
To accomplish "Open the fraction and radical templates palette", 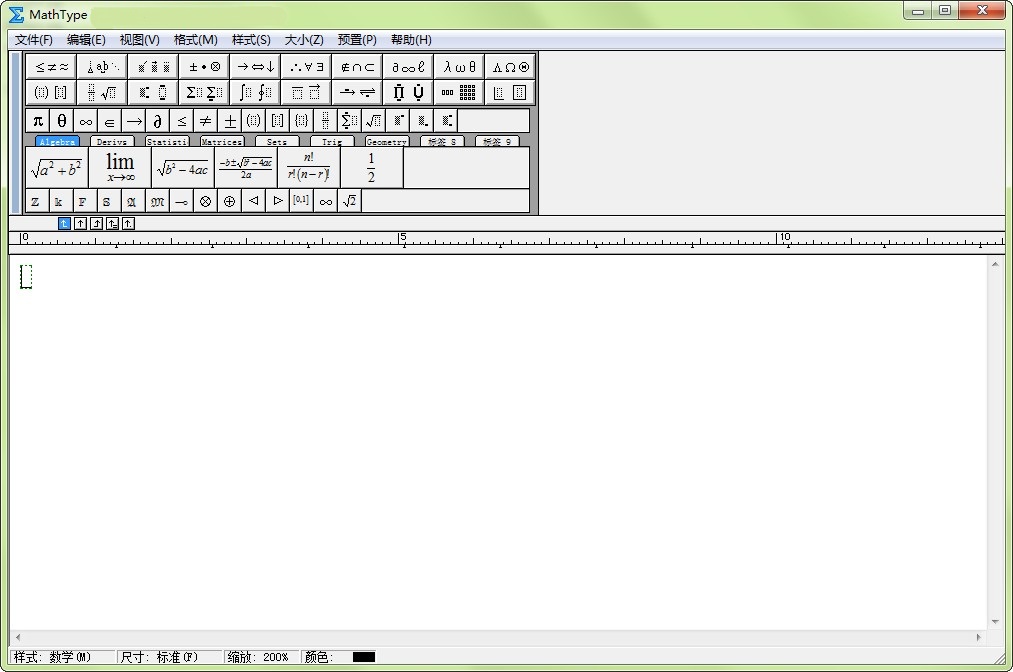I will click(x=102, y=92).
